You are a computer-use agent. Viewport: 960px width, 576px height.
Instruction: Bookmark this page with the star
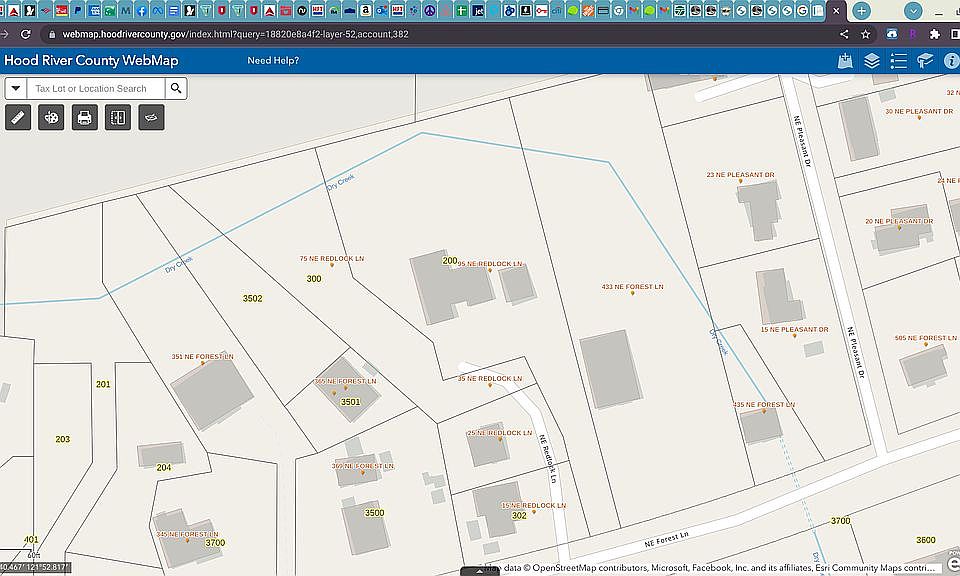(865, 34)
